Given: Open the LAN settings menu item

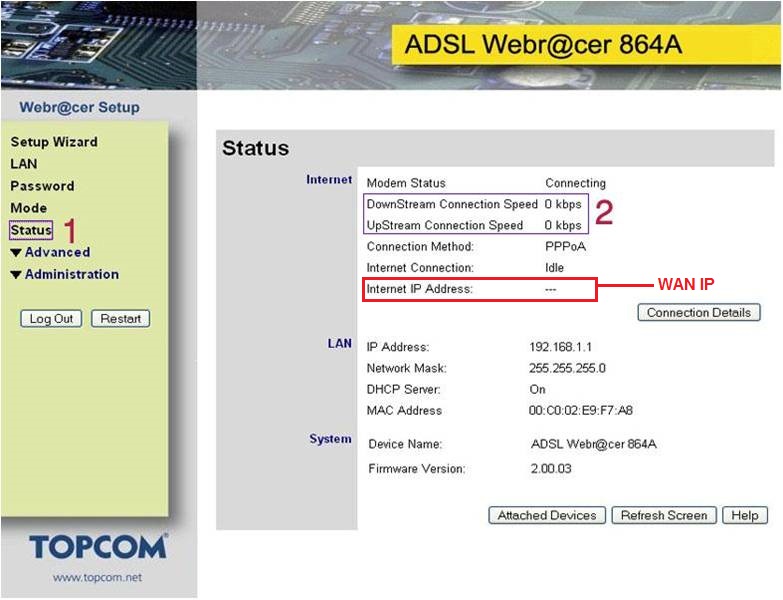Looking at the screenshot, I should click(x=23, y=164).
